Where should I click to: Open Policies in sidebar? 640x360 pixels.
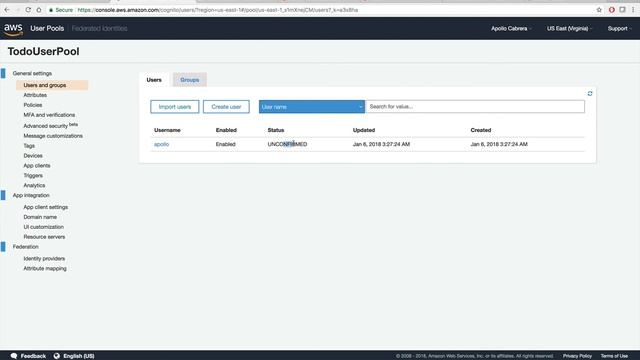click(x=33, y=105)
